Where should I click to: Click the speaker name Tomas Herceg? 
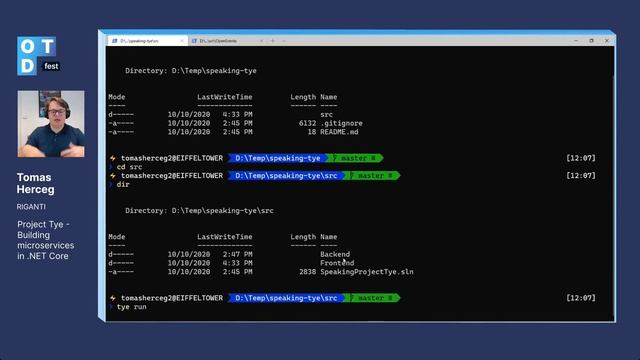click(36, 183)
